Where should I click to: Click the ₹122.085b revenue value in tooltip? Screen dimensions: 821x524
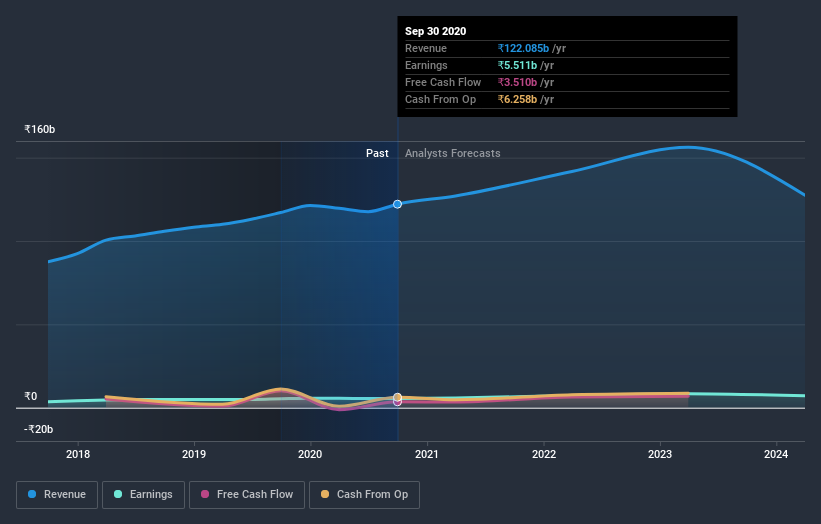point(523,48)
